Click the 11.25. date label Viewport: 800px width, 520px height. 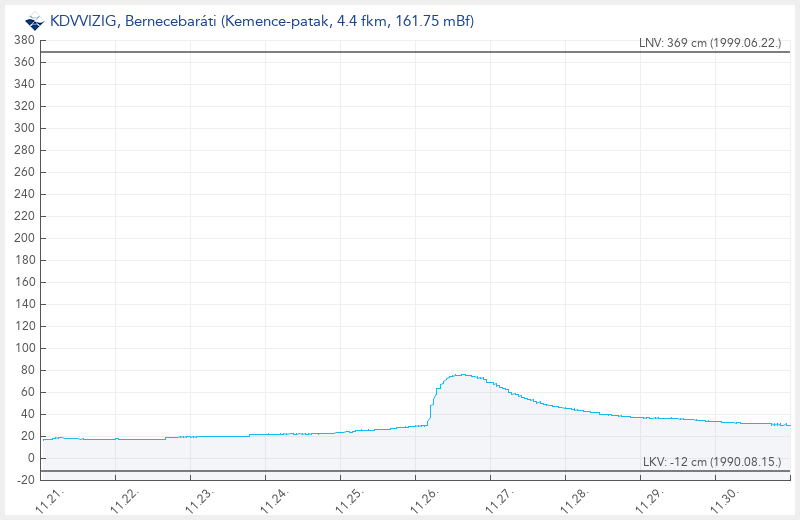[x=350, y=501]
